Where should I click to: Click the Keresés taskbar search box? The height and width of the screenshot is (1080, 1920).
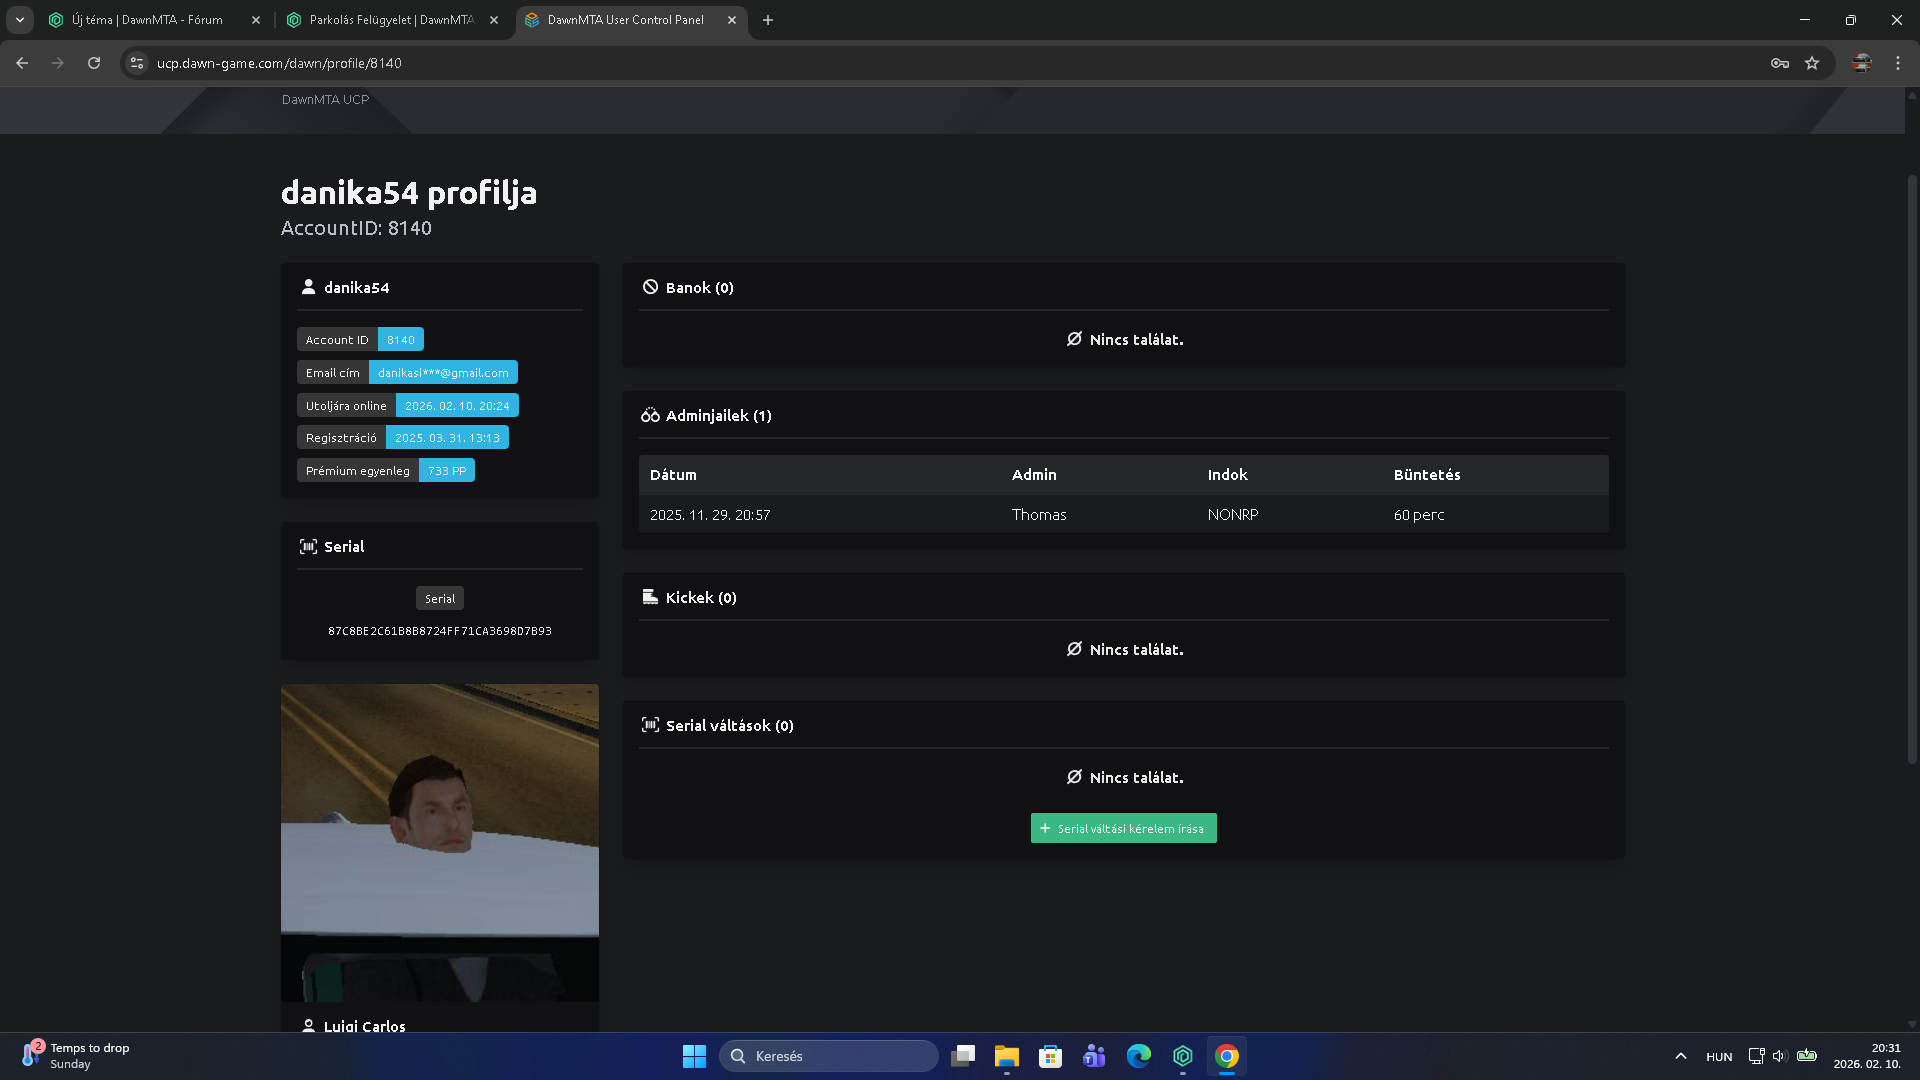[828, 1056]
